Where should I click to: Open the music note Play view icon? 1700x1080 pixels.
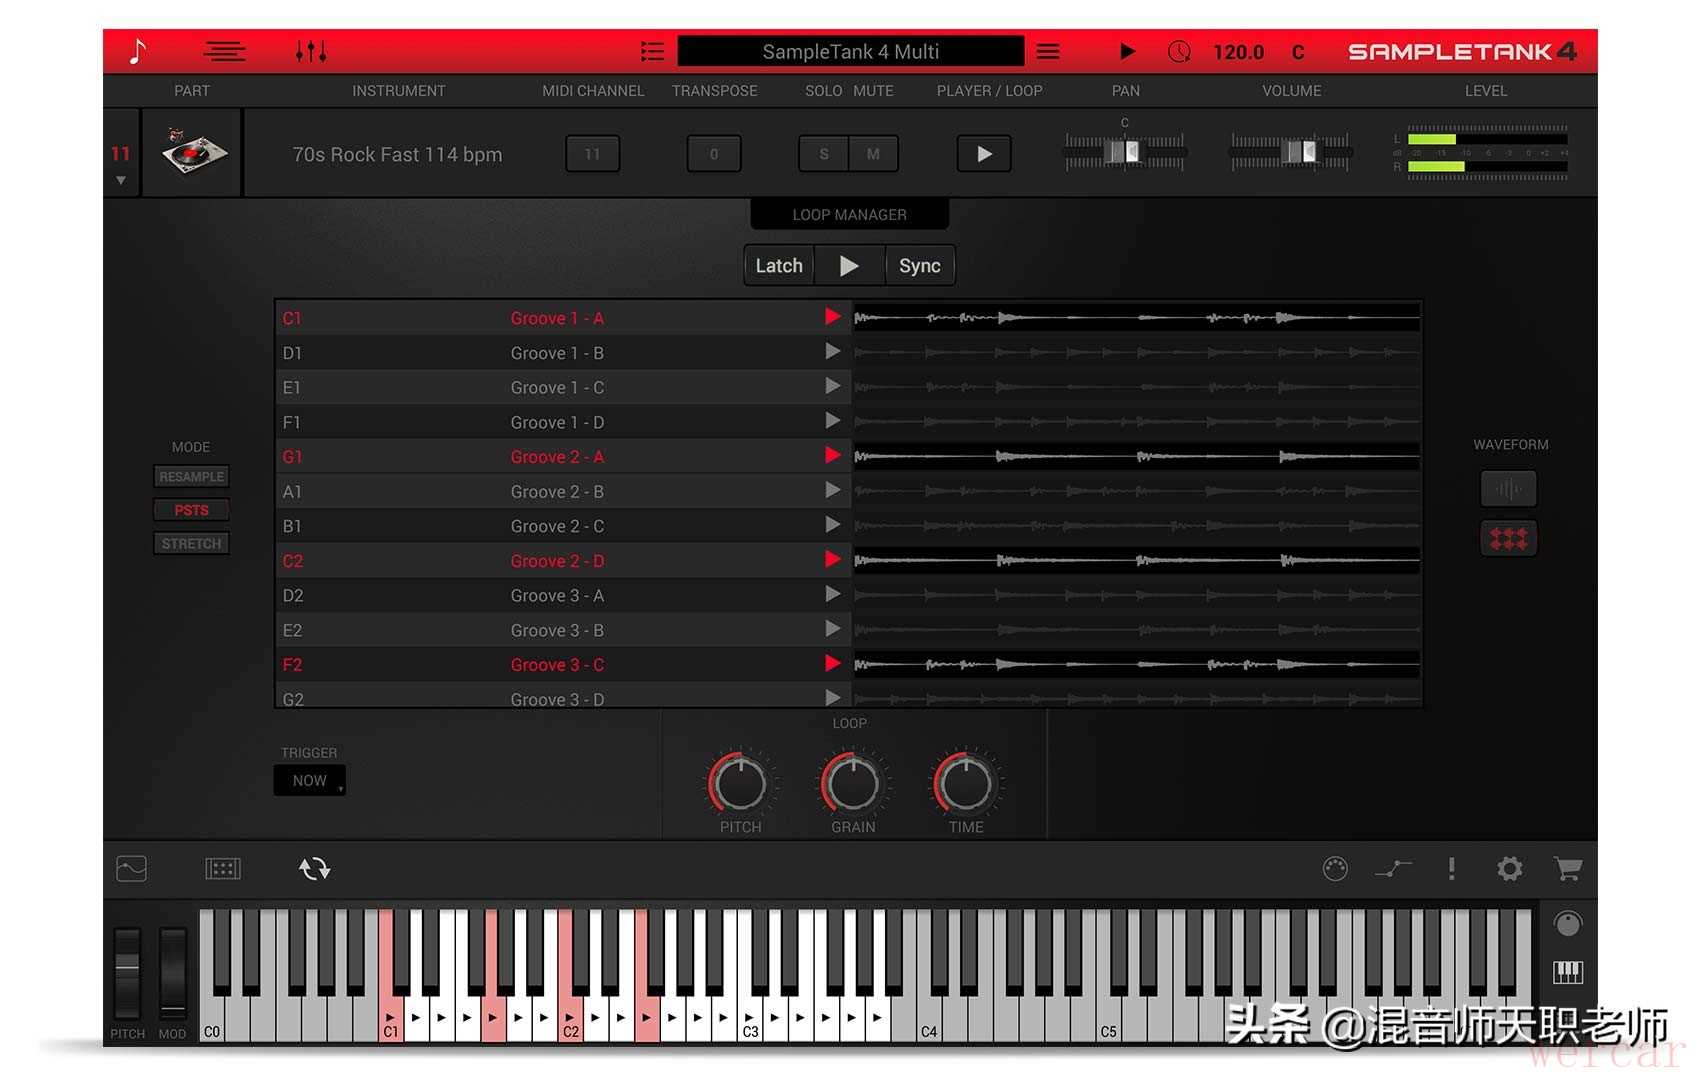coord(138,51)
